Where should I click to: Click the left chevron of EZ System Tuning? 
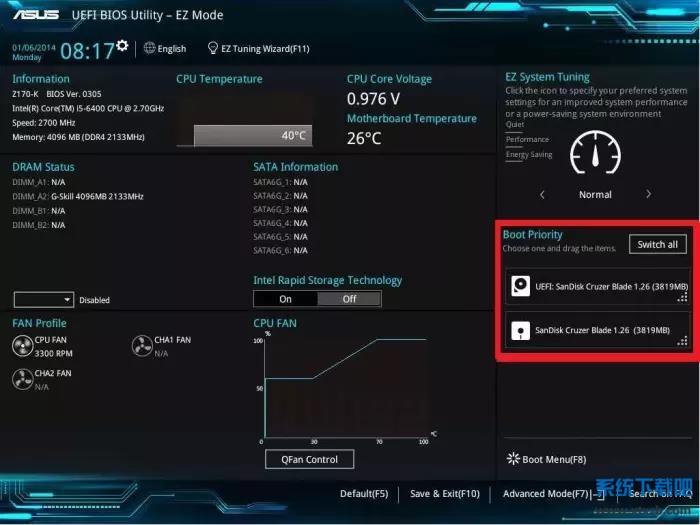point(542,195)
